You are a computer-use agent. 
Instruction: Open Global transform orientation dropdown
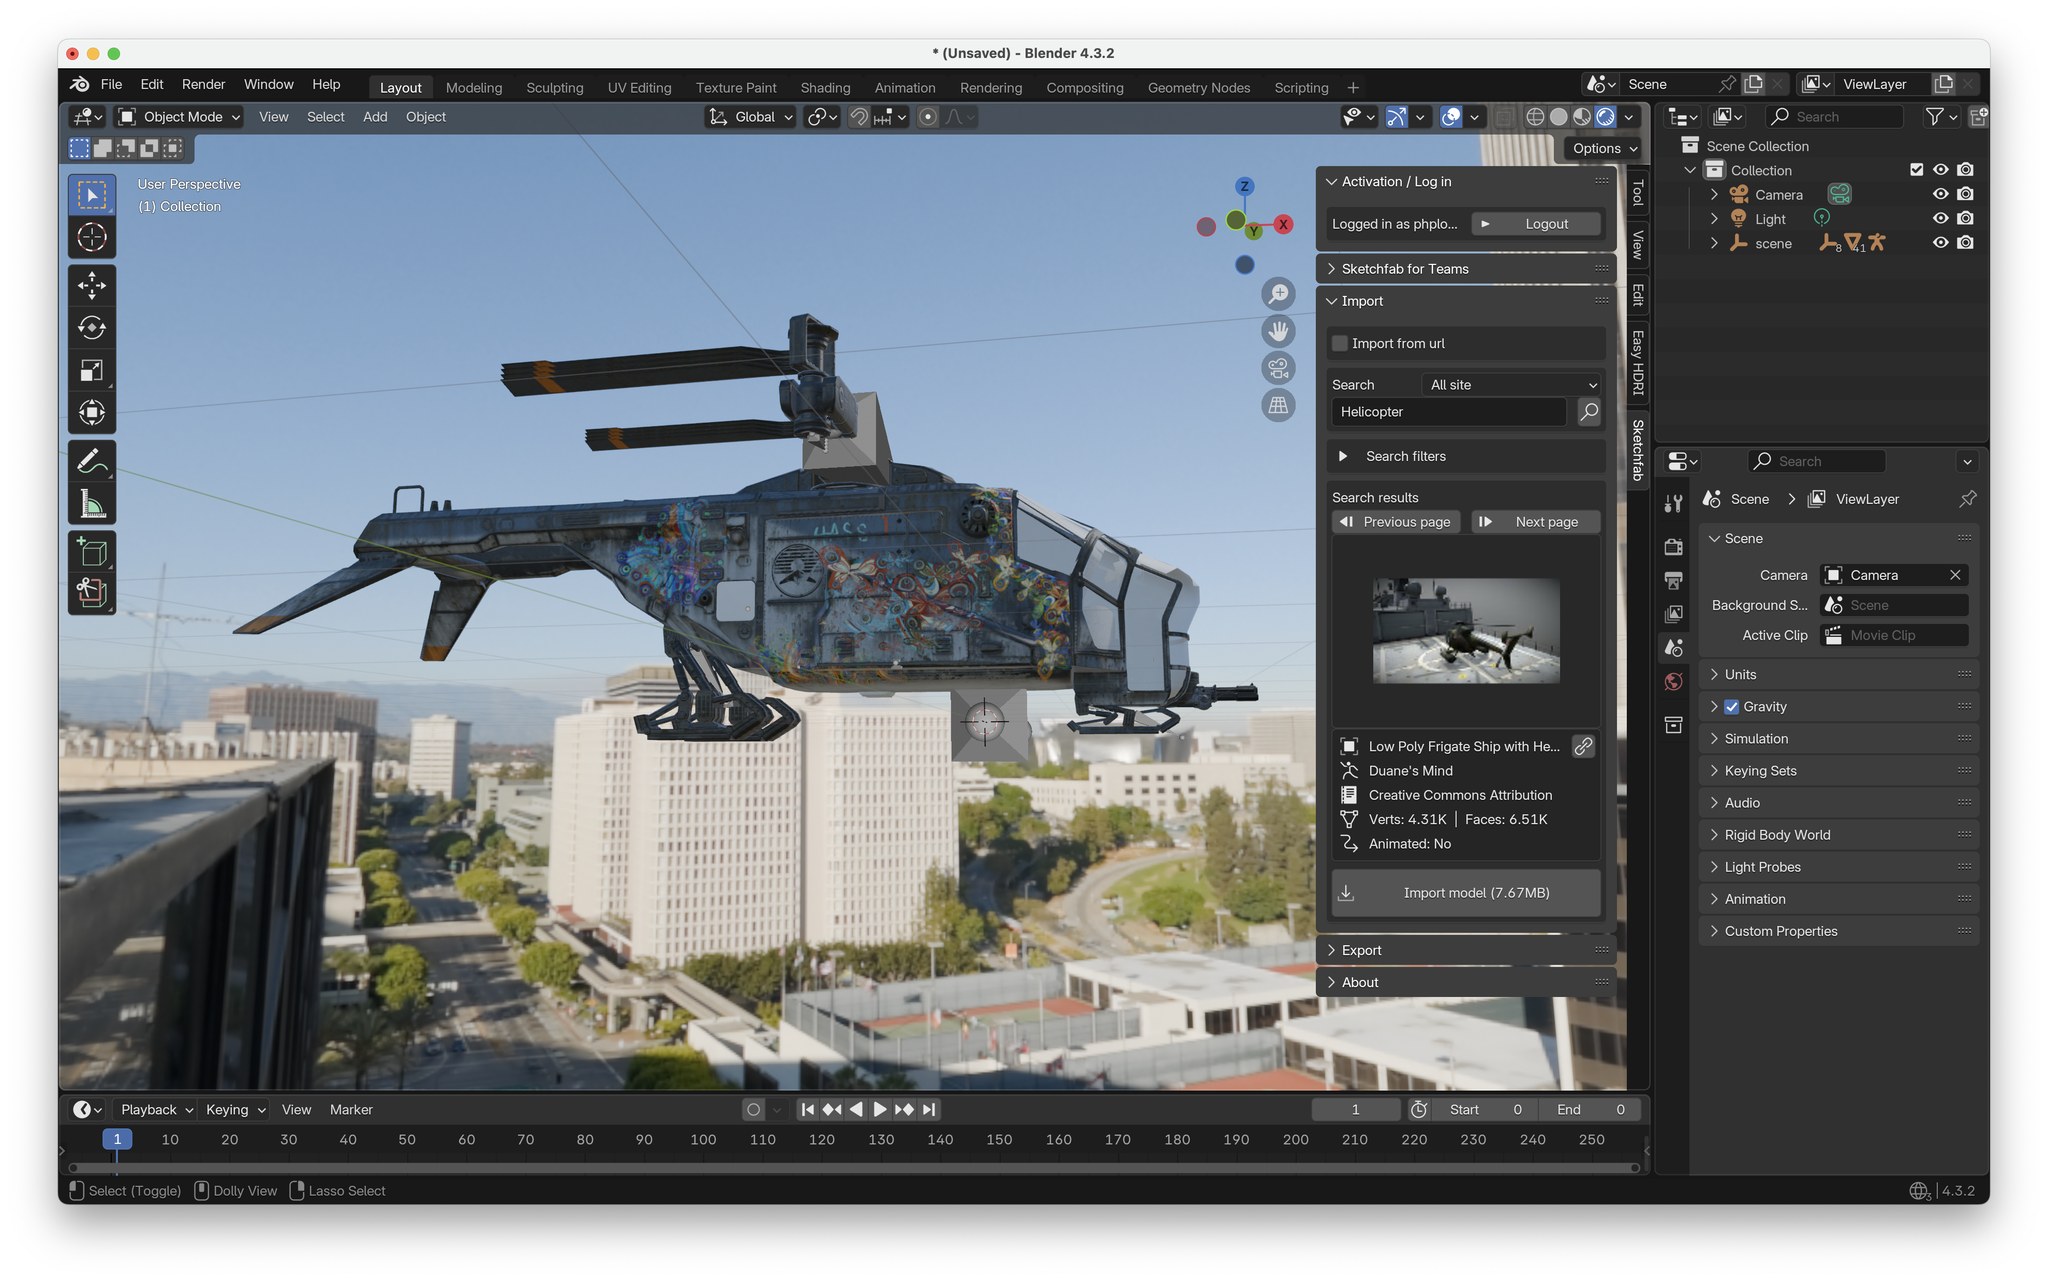(x=751, y=117)
